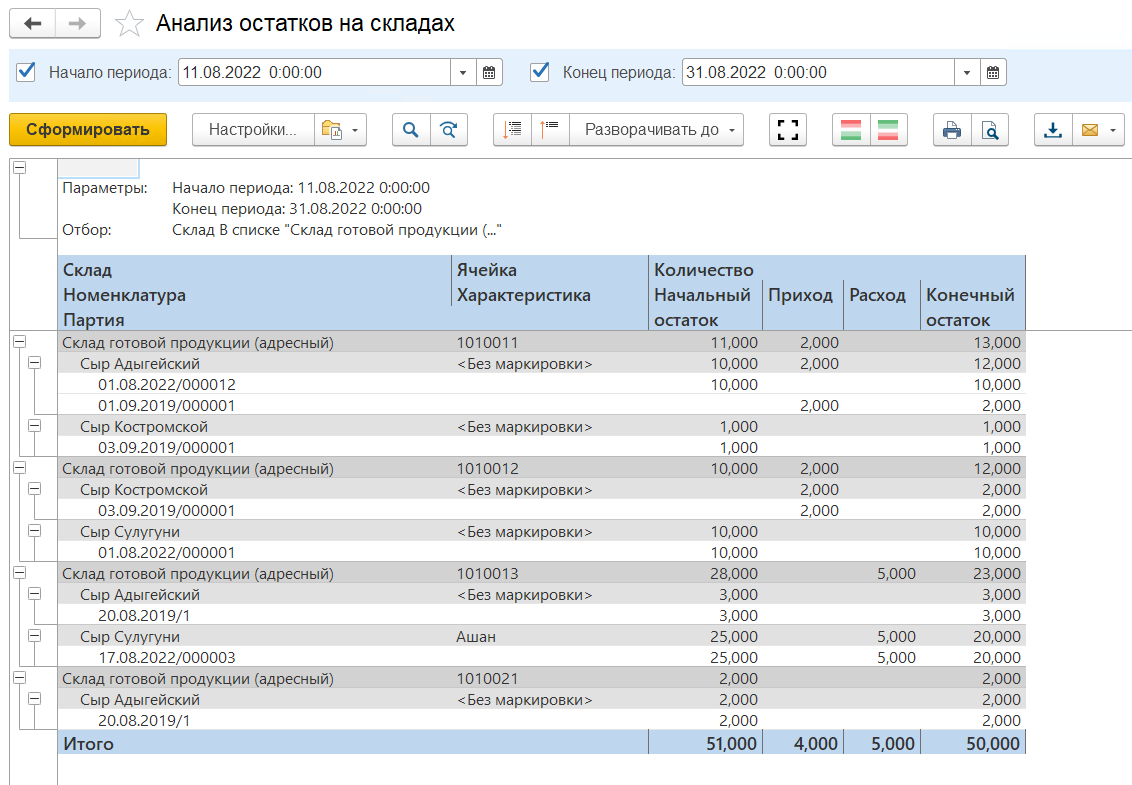
Task: Uncheck the Начало периода checkbox
Action: click(27, 72)
